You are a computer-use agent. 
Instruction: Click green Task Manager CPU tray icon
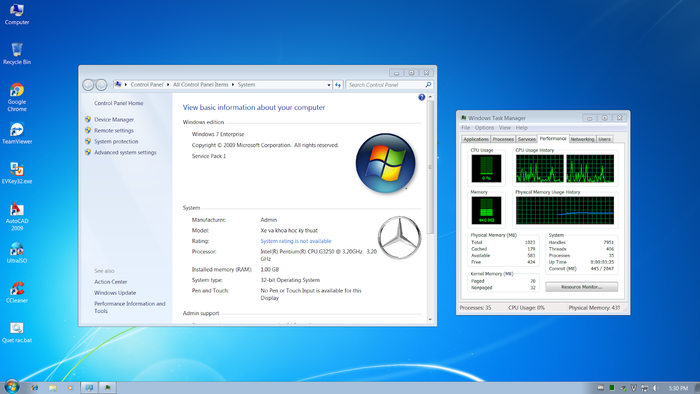tap(612, 388)
